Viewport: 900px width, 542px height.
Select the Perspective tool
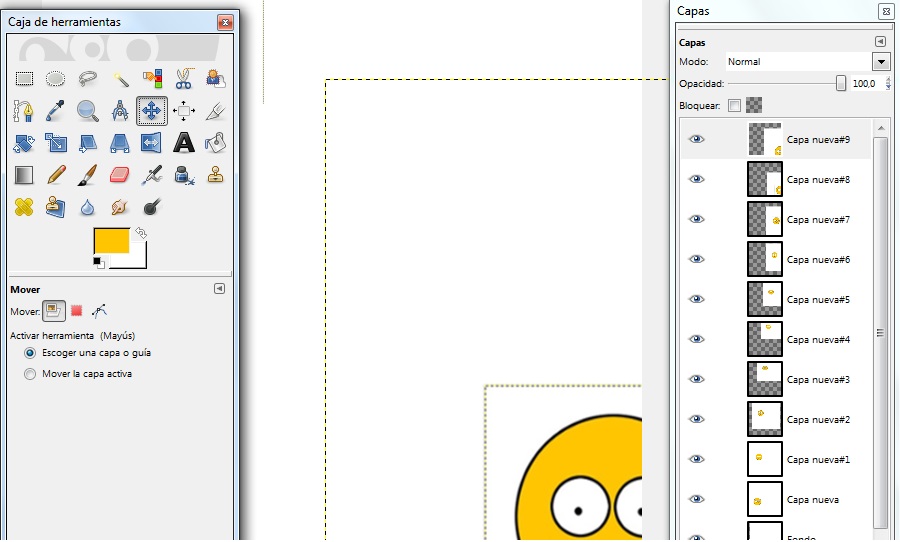[x=119, y=143]
